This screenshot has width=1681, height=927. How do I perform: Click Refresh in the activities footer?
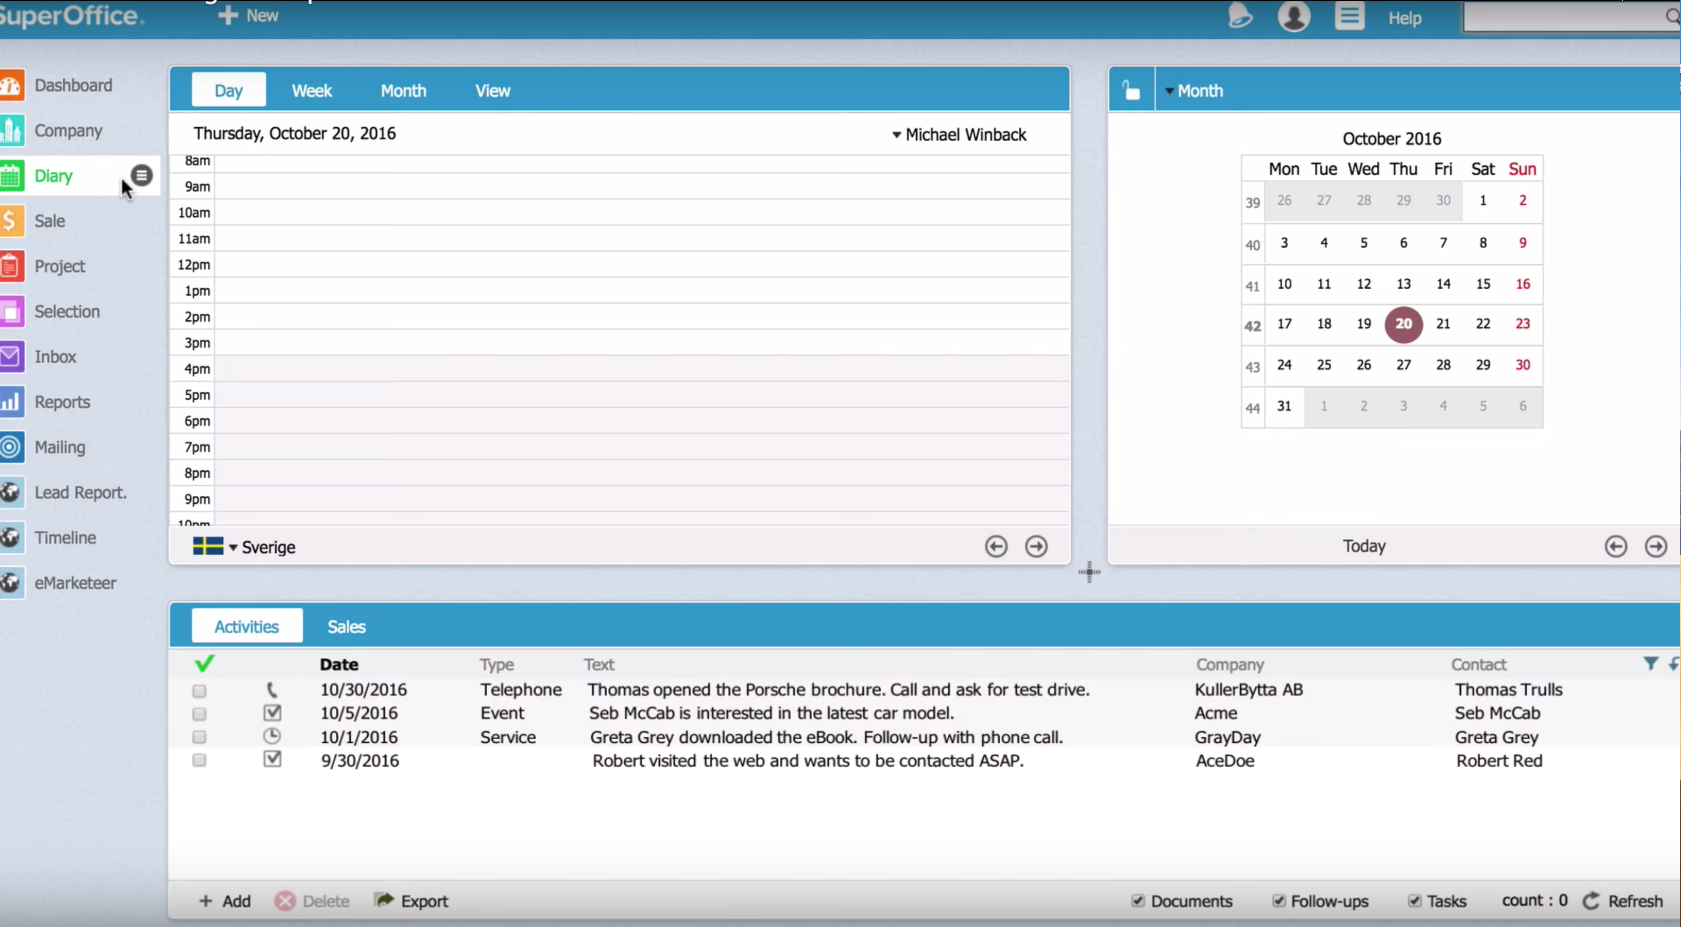pyautogui.click(x=1623, y=901)
